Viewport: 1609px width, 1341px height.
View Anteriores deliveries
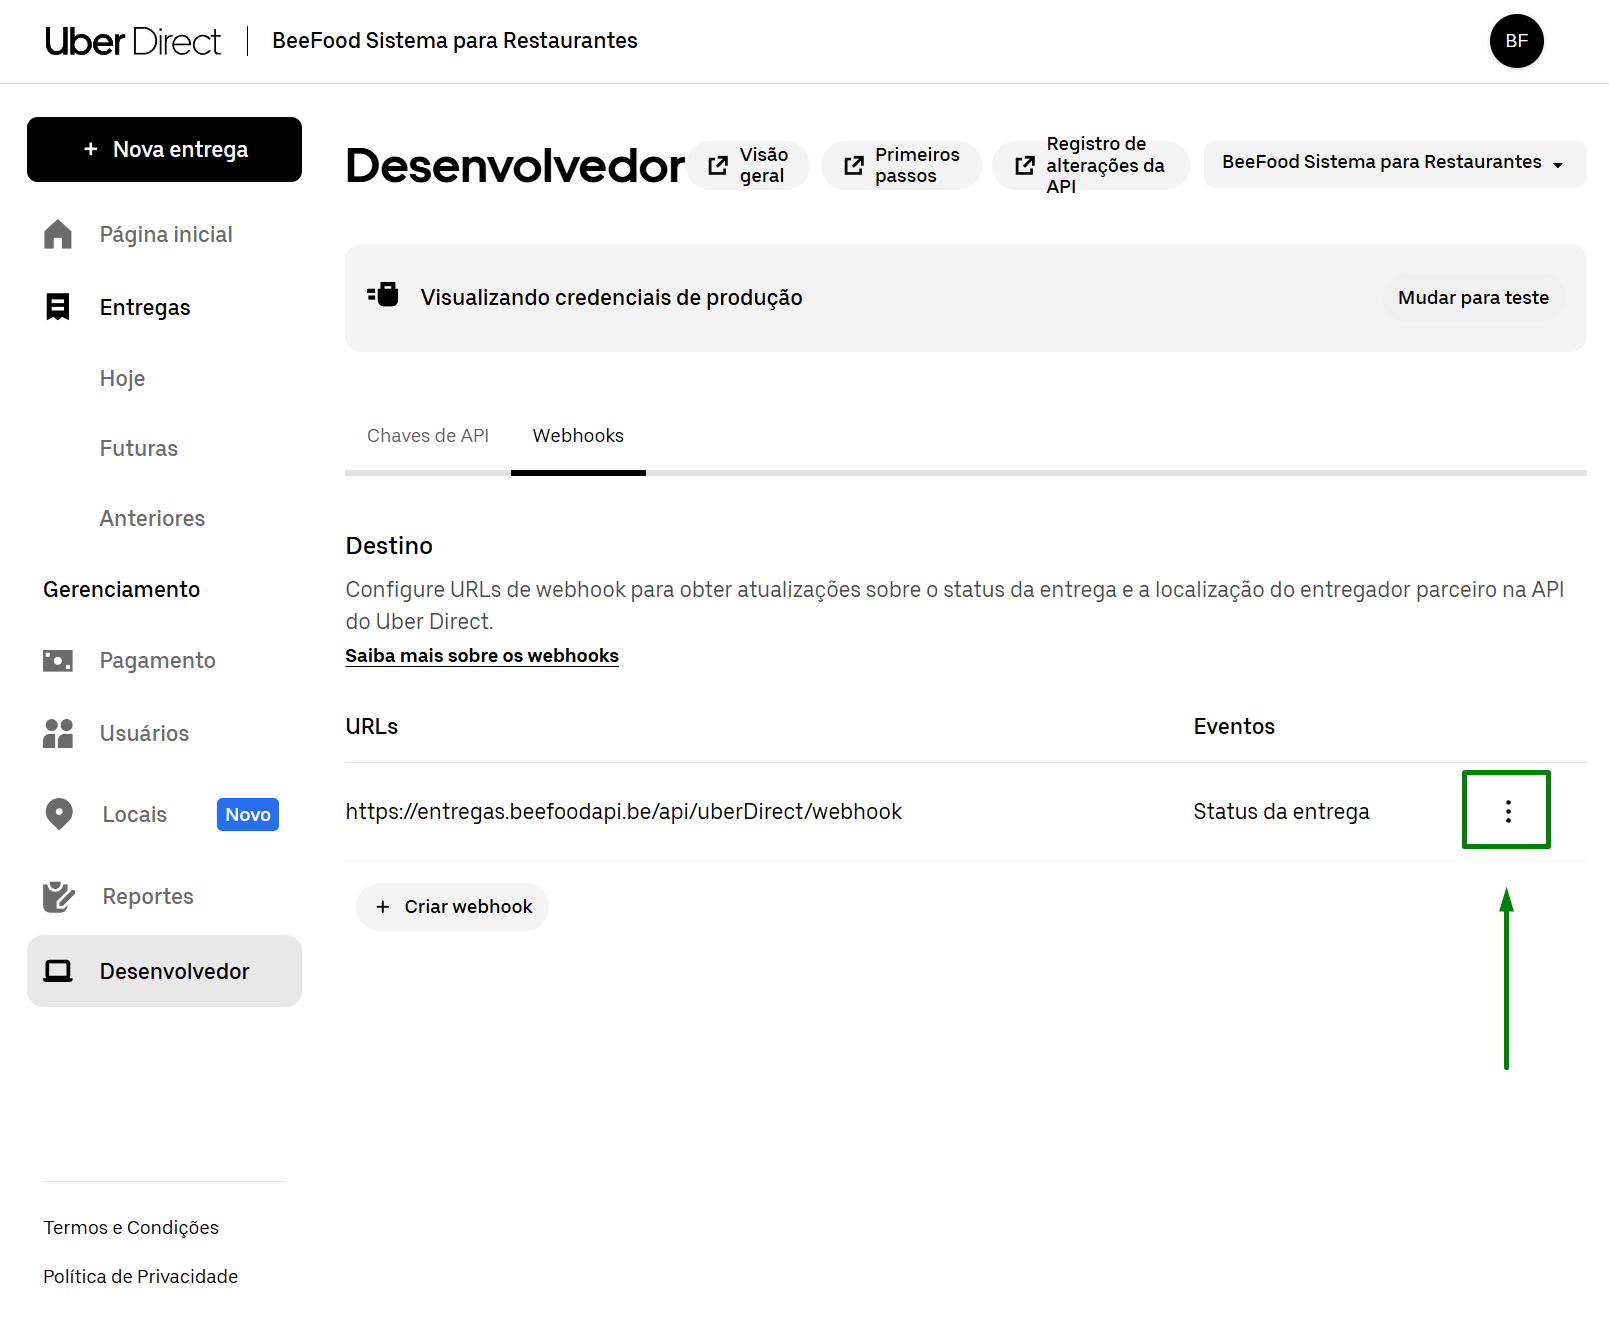pyautogui.click(x=152, y=518)
